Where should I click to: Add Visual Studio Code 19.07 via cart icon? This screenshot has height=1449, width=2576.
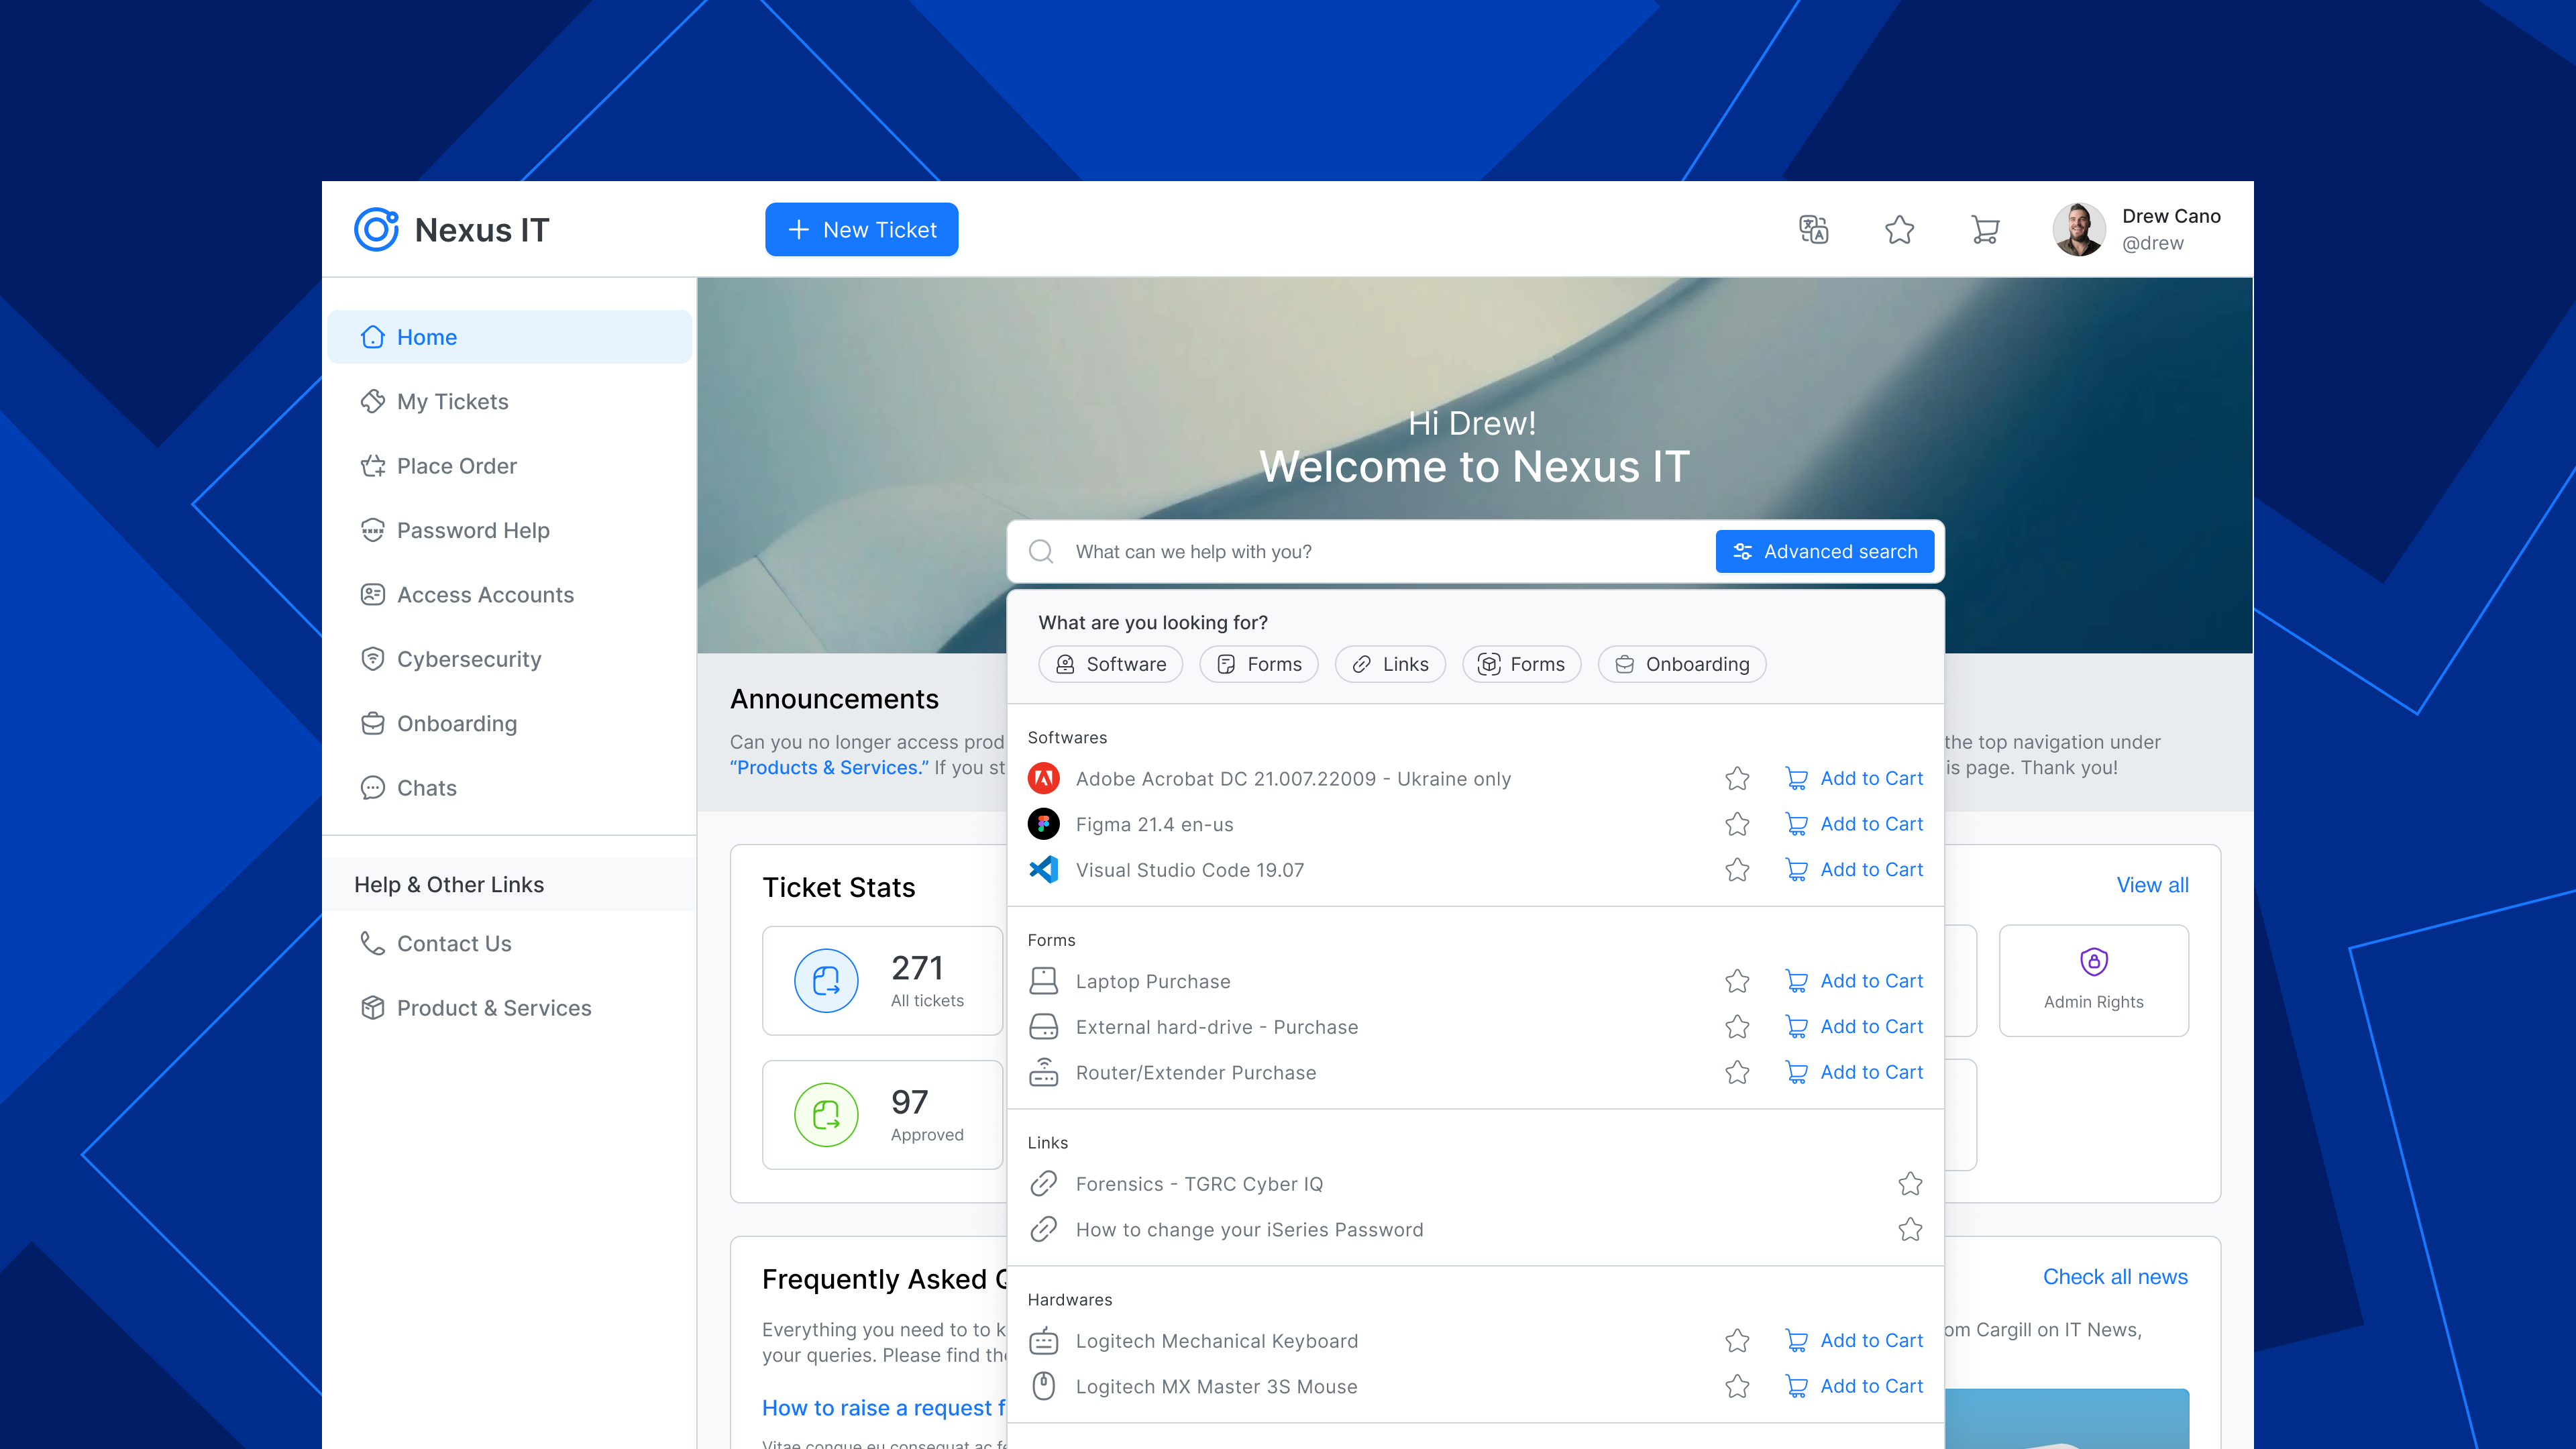click(1797, 869)
